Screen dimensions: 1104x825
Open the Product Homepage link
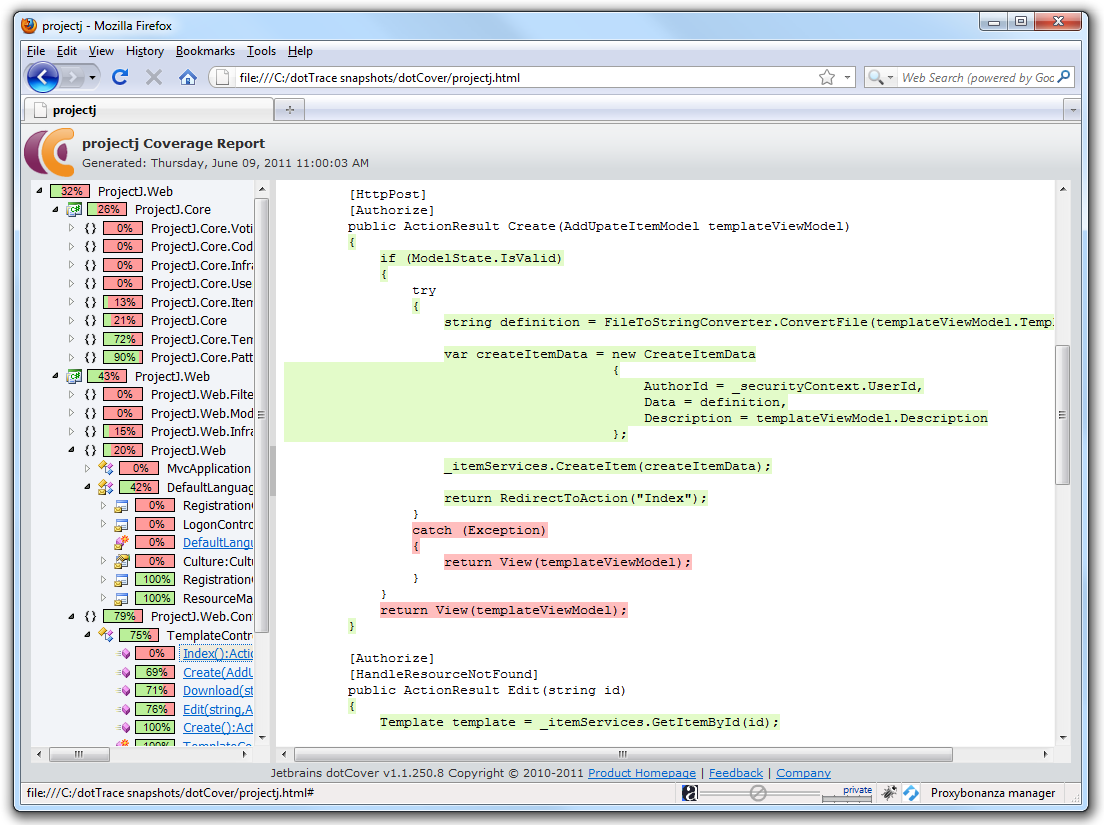click(x=641, y=773)
